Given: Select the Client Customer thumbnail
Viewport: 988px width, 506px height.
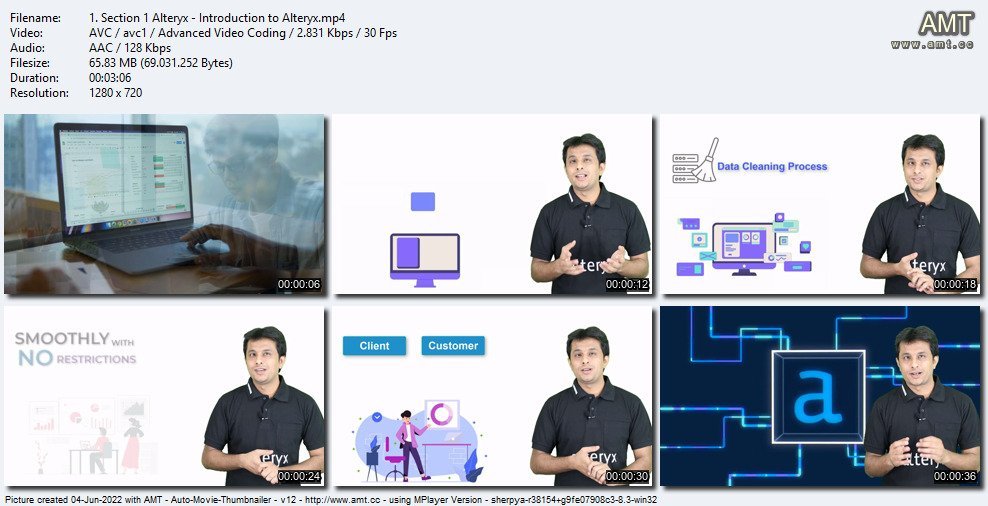Looking at the screenshot, I should pos(492,396).
